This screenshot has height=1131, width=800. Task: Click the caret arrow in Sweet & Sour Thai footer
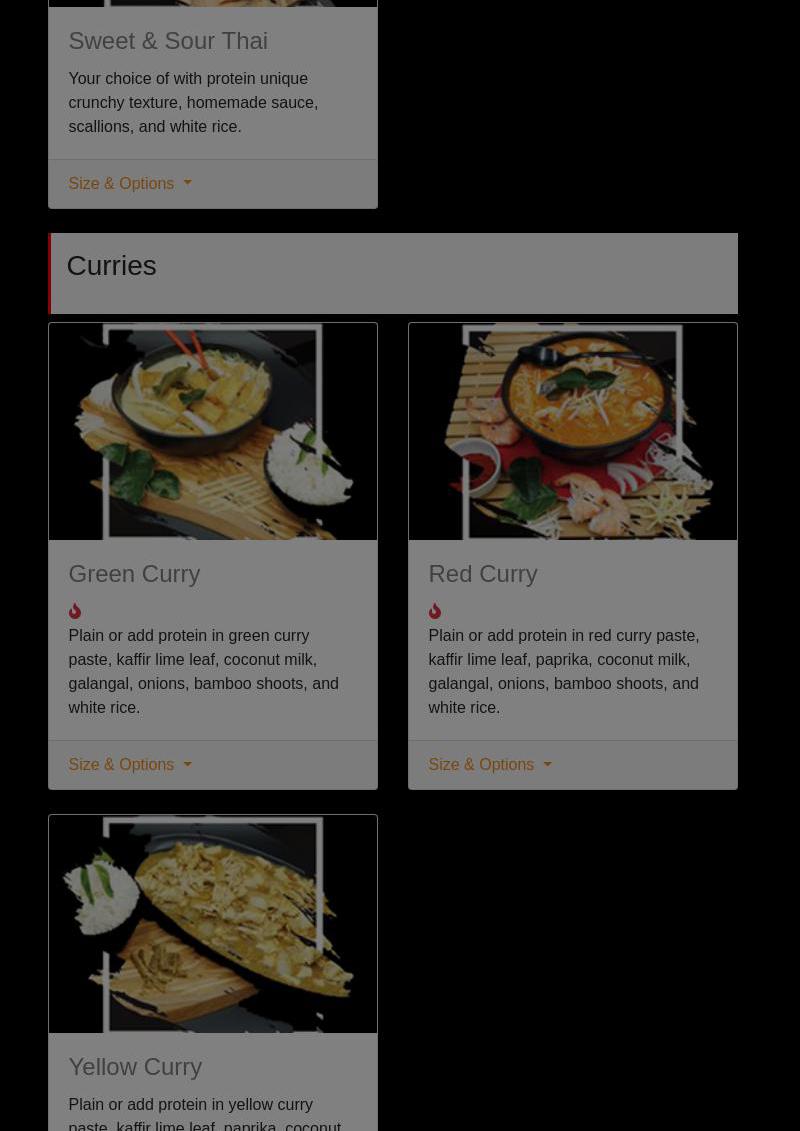[188, 184]
